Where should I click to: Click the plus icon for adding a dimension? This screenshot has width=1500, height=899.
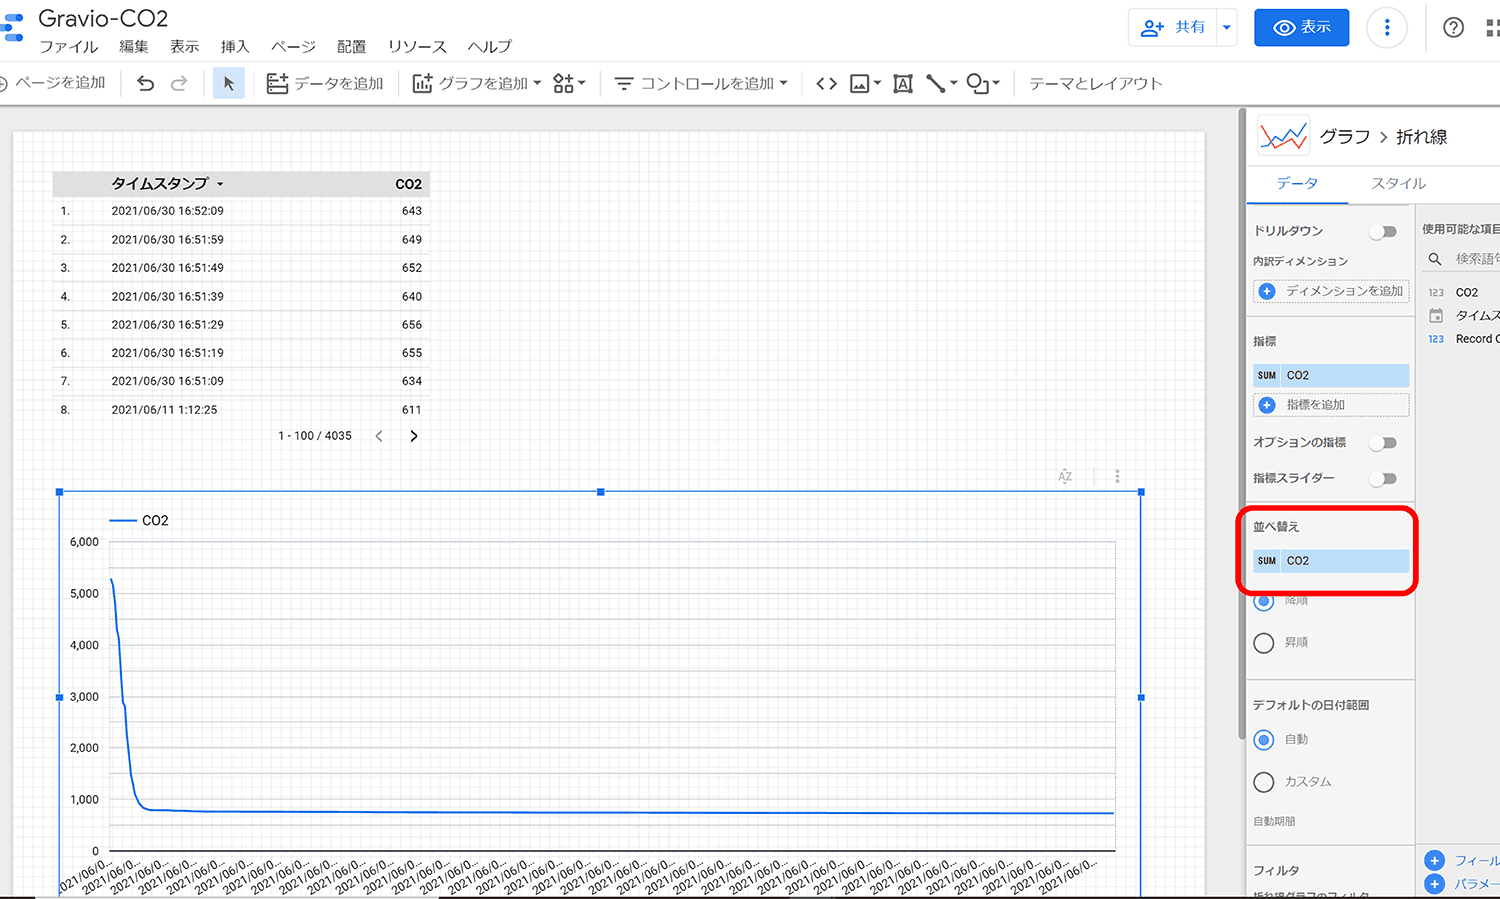(1267, 291)
